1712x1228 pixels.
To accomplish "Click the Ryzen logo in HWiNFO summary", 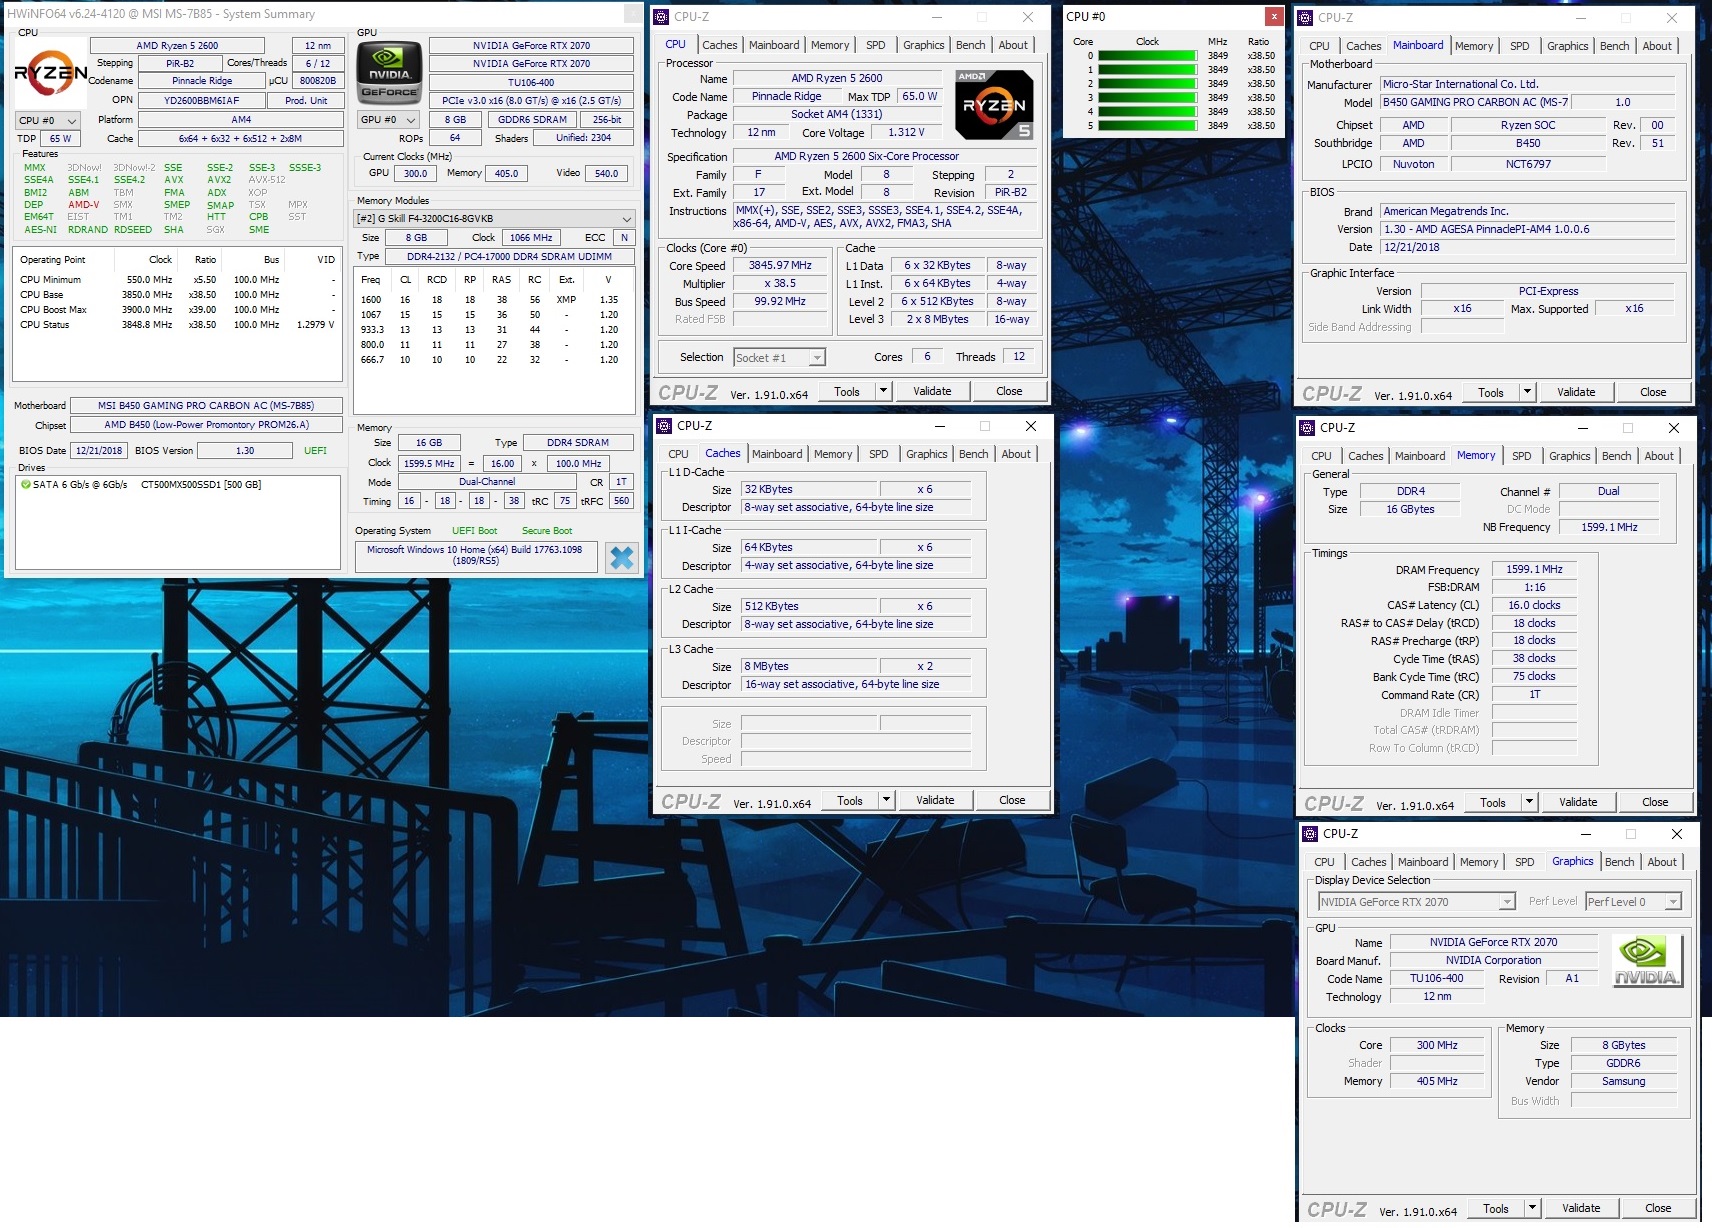I will (49, 73).
